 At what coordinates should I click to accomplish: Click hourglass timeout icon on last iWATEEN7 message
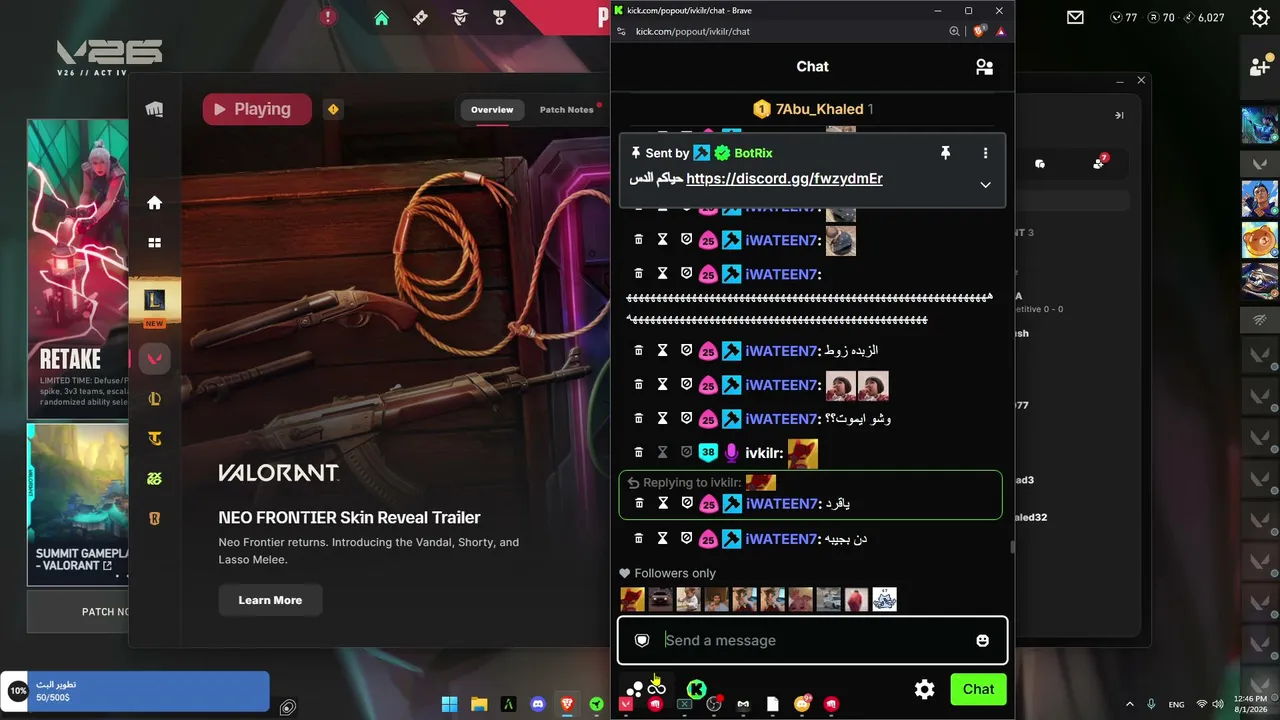coord(662,538)
